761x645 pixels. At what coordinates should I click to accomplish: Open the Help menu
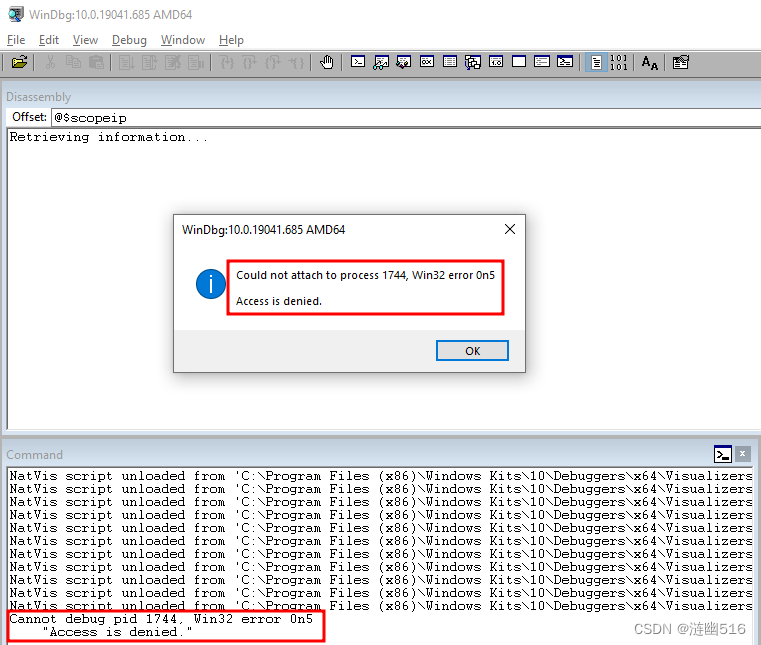[231, 40]
